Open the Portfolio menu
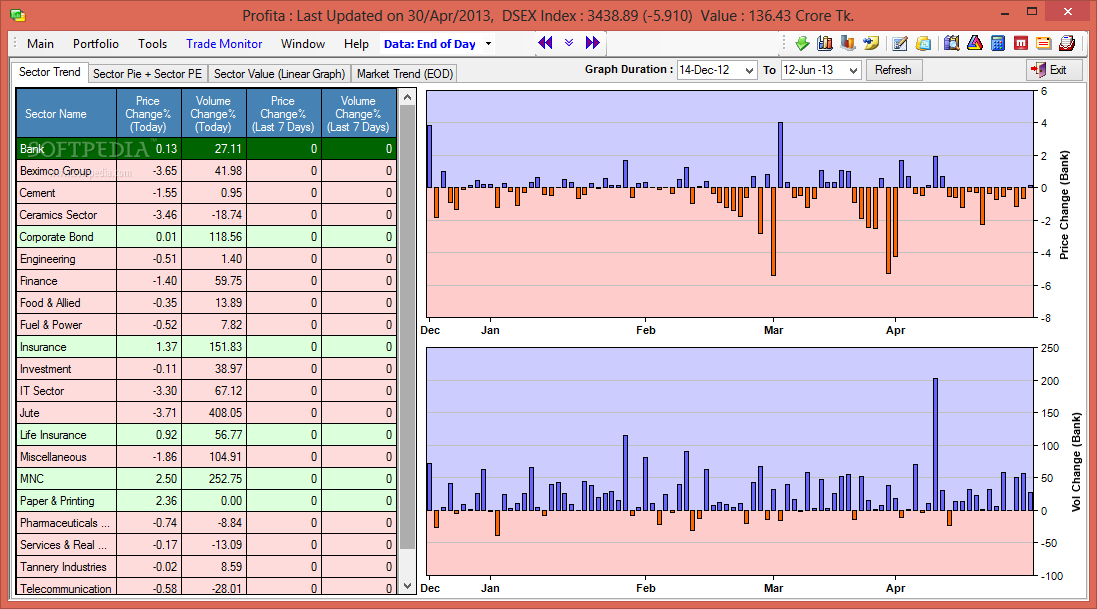This screenshot has height=609, width=1097. point(96,43)
